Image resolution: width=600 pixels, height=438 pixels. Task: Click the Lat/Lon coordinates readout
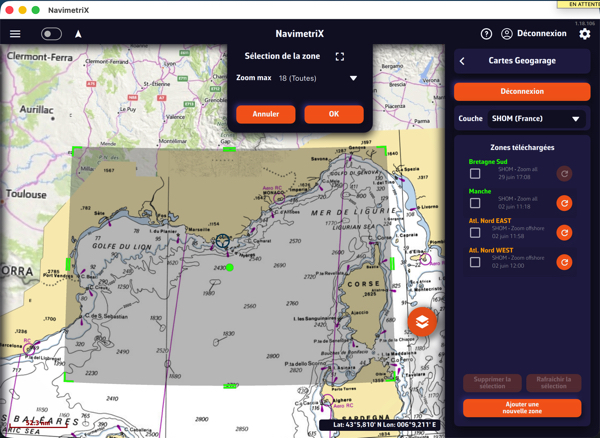pos(380,425)
